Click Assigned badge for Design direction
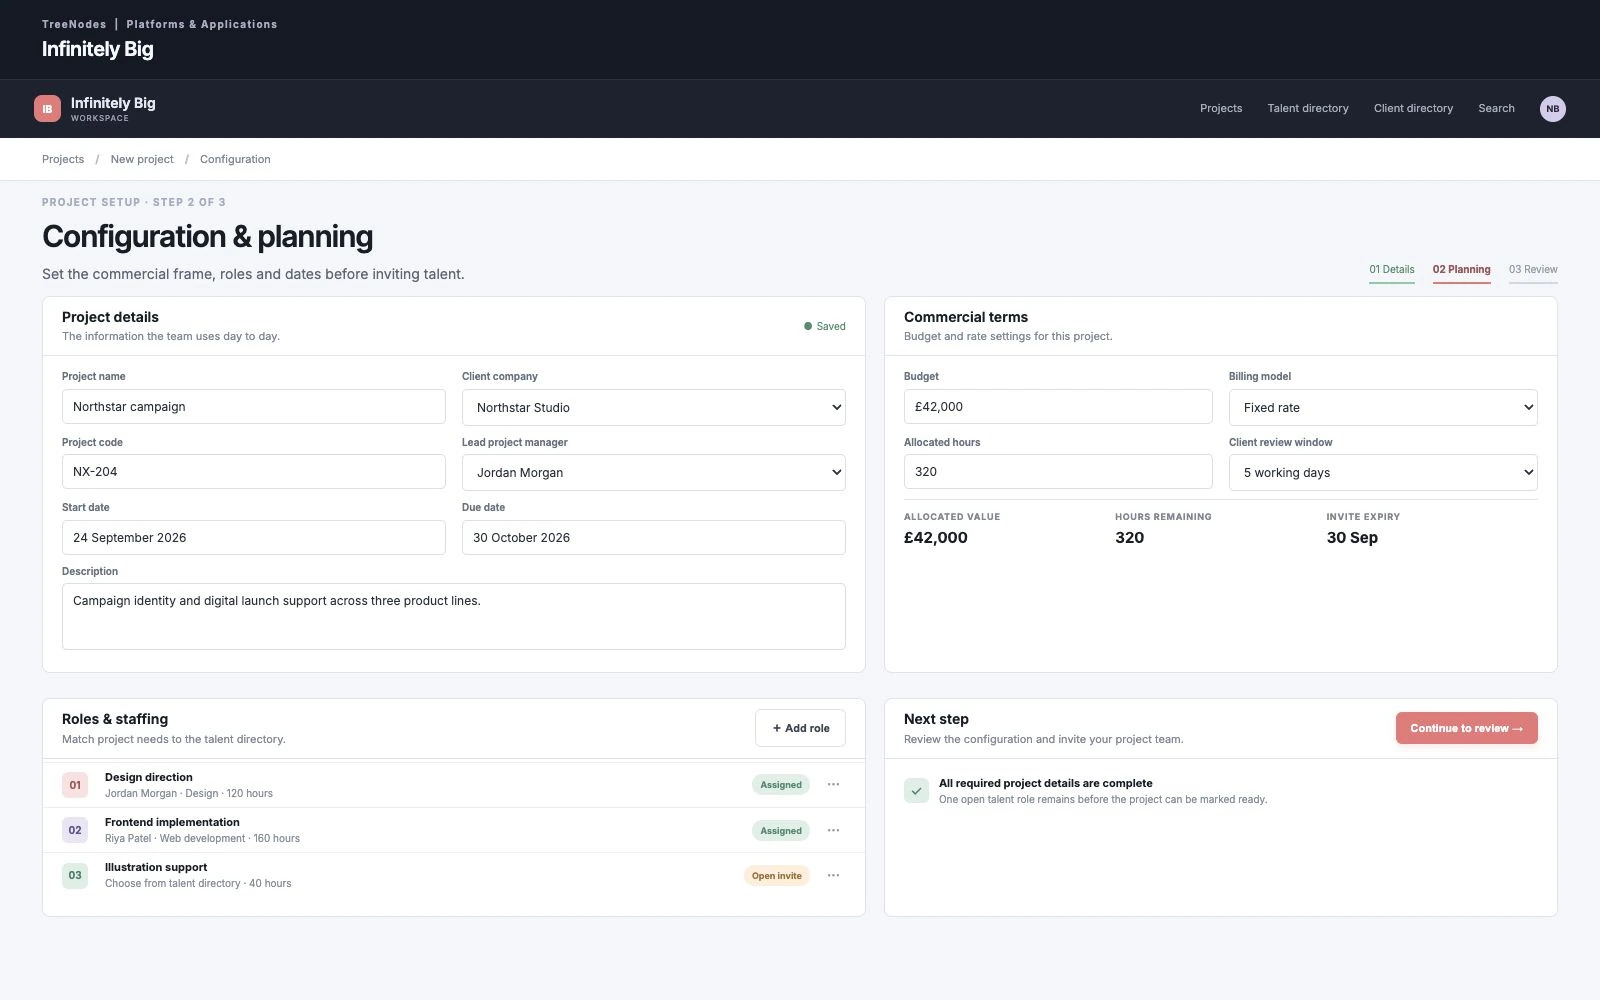Image resolution: width=1600 pixels, height=1000 pixels. coord(781,785)
